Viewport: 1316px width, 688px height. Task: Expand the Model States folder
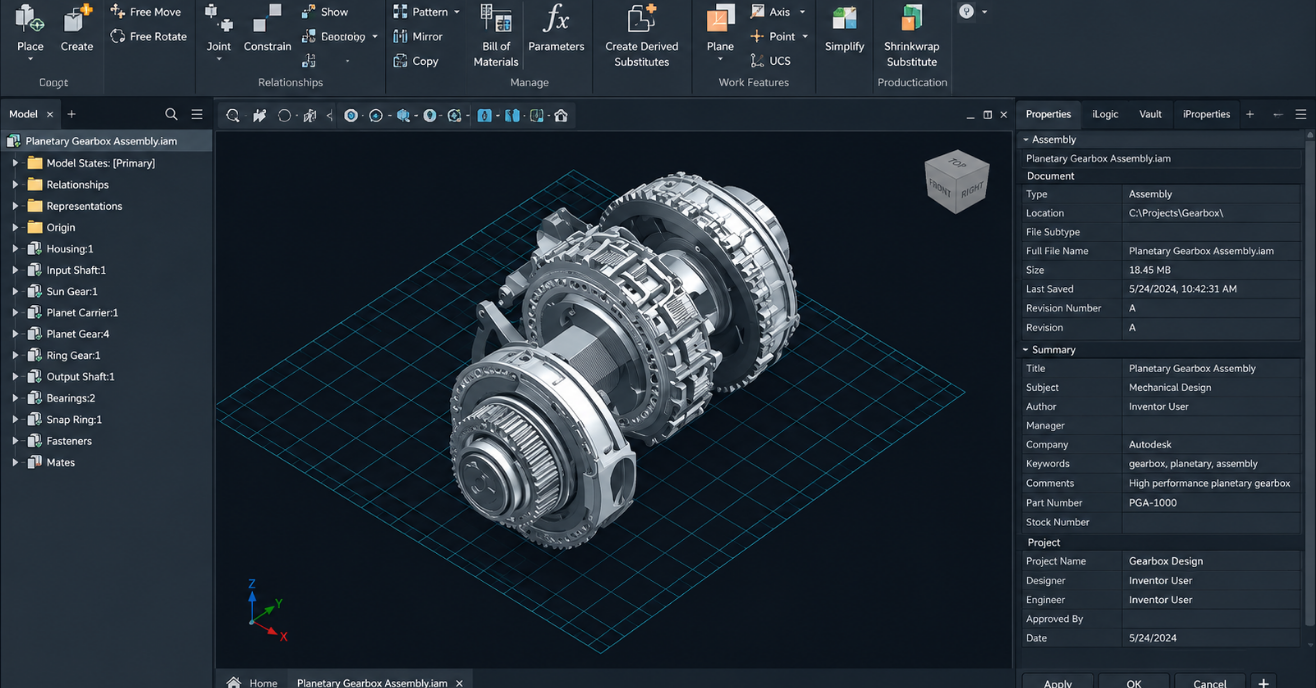tap(15, 163)
